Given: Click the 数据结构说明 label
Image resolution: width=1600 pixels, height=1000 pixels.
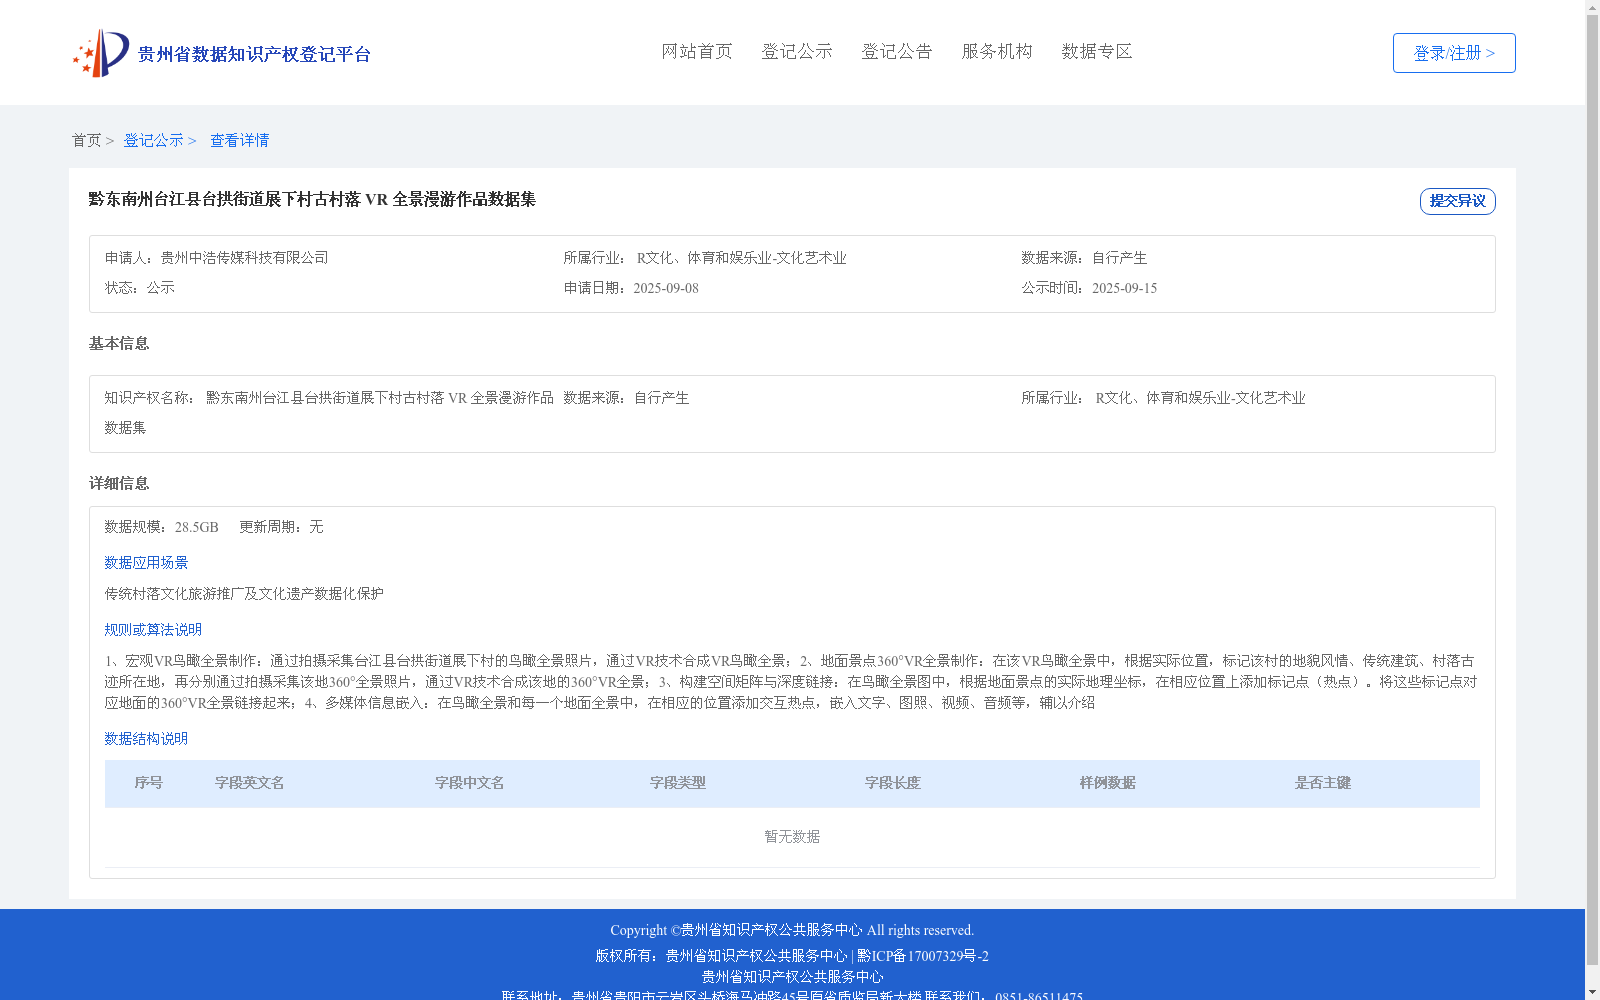Looking at the screenshot, I should [146, 739].
